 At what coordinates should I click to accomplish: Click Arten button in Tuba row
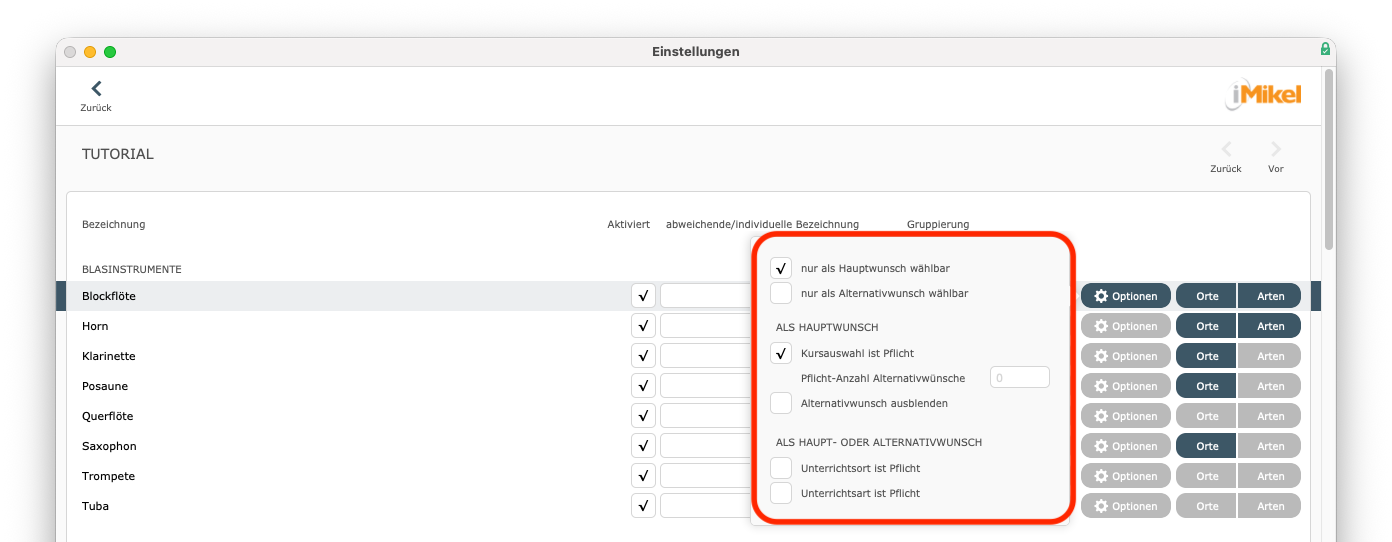point(1270,506)
